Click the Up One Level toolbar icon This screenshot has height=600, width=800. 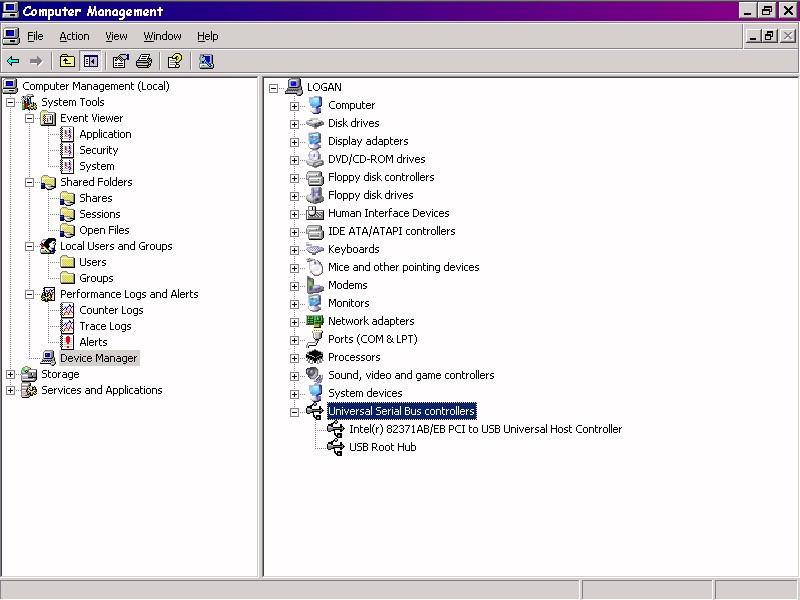tap(67, 61)
